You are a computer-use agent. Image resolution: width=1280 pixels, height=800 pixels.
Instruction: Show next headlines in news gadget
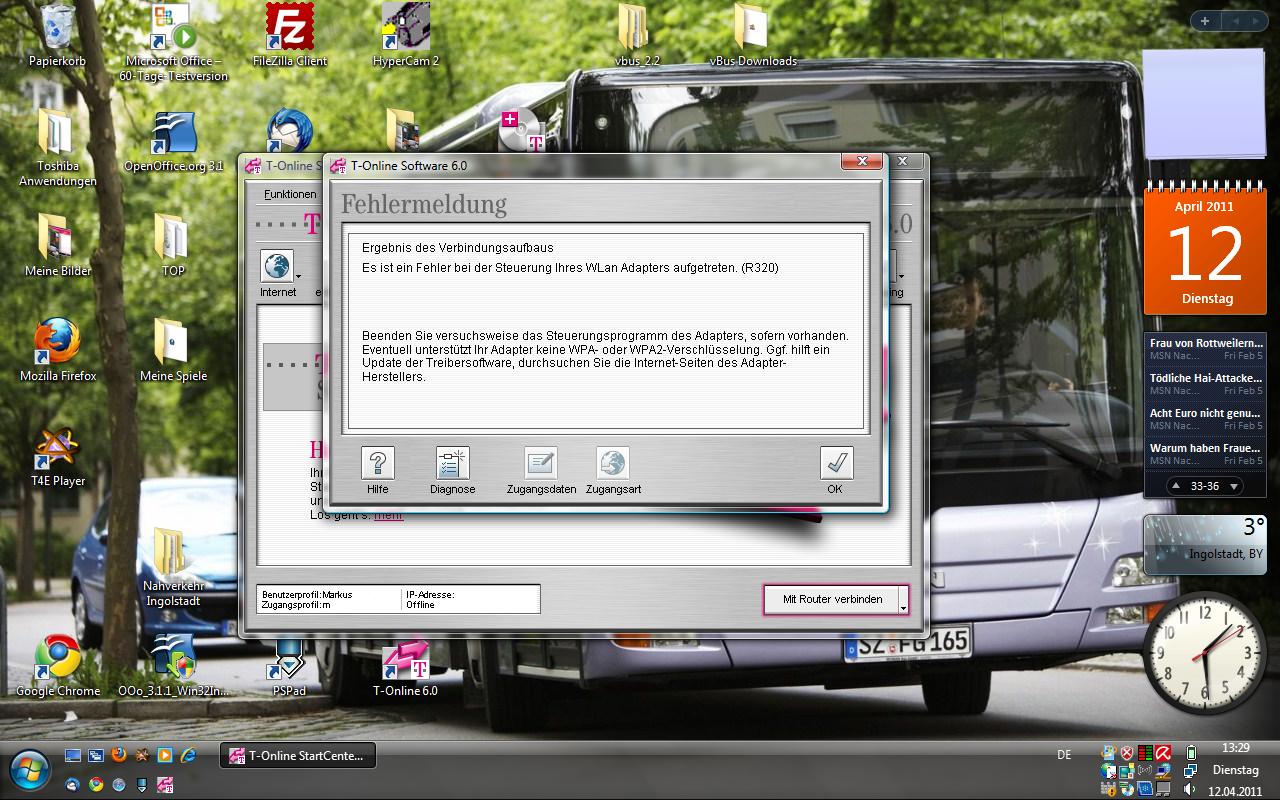point(1234,487)
